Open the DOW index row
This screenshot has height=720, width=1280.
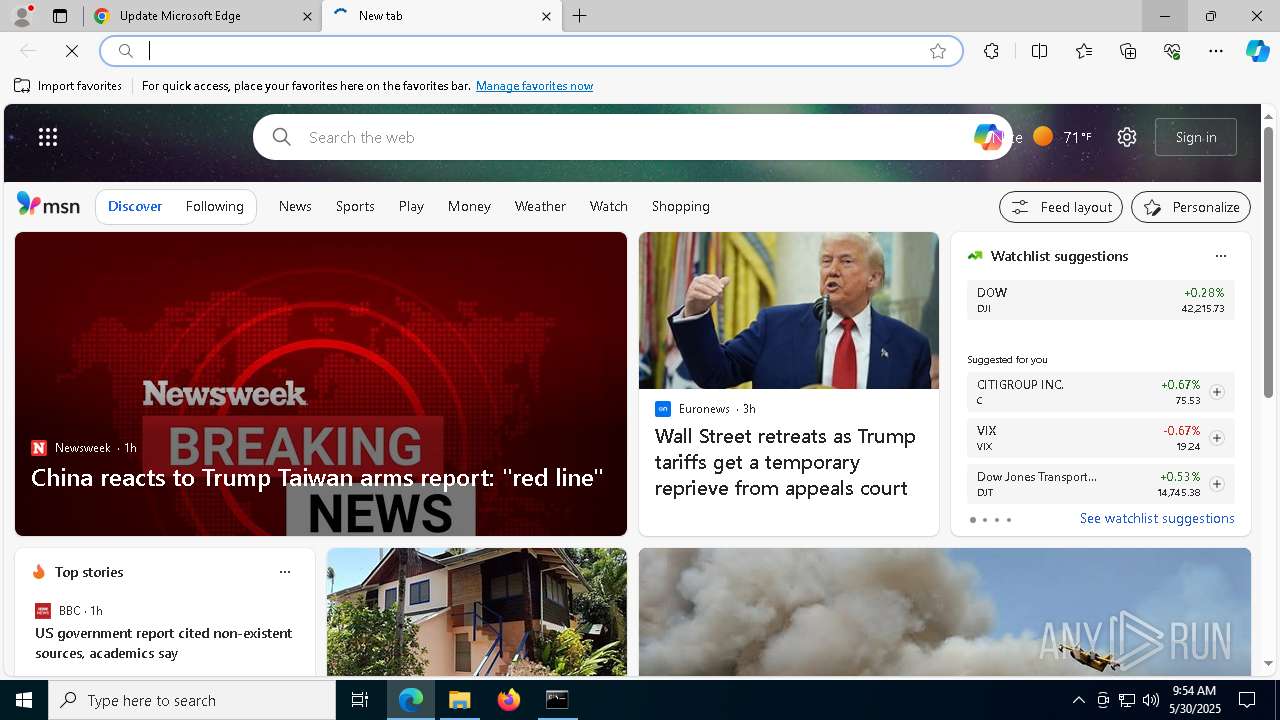[1101, 300]
